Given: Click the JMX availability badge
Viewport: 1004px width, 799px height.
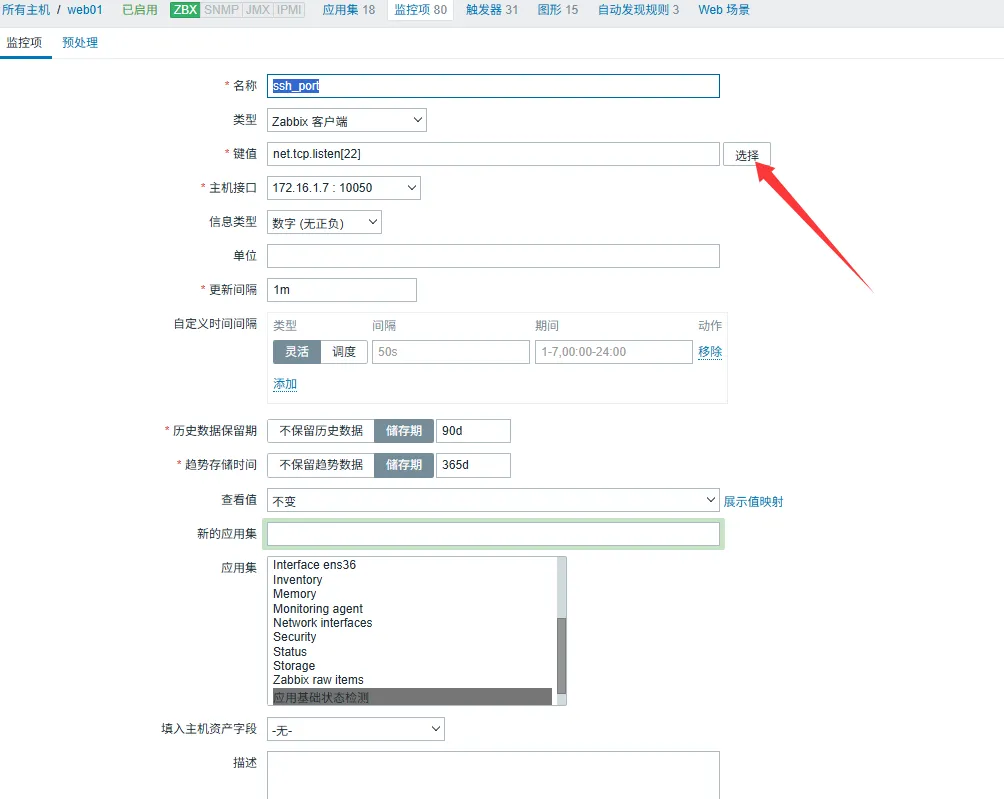Looking at the screenshot, I should coord(257,10).
